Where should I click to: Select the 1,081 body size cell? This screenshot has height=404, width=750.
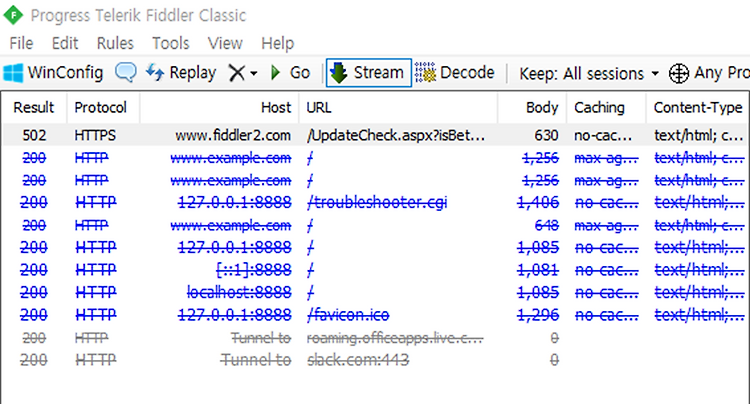(538, 270)
